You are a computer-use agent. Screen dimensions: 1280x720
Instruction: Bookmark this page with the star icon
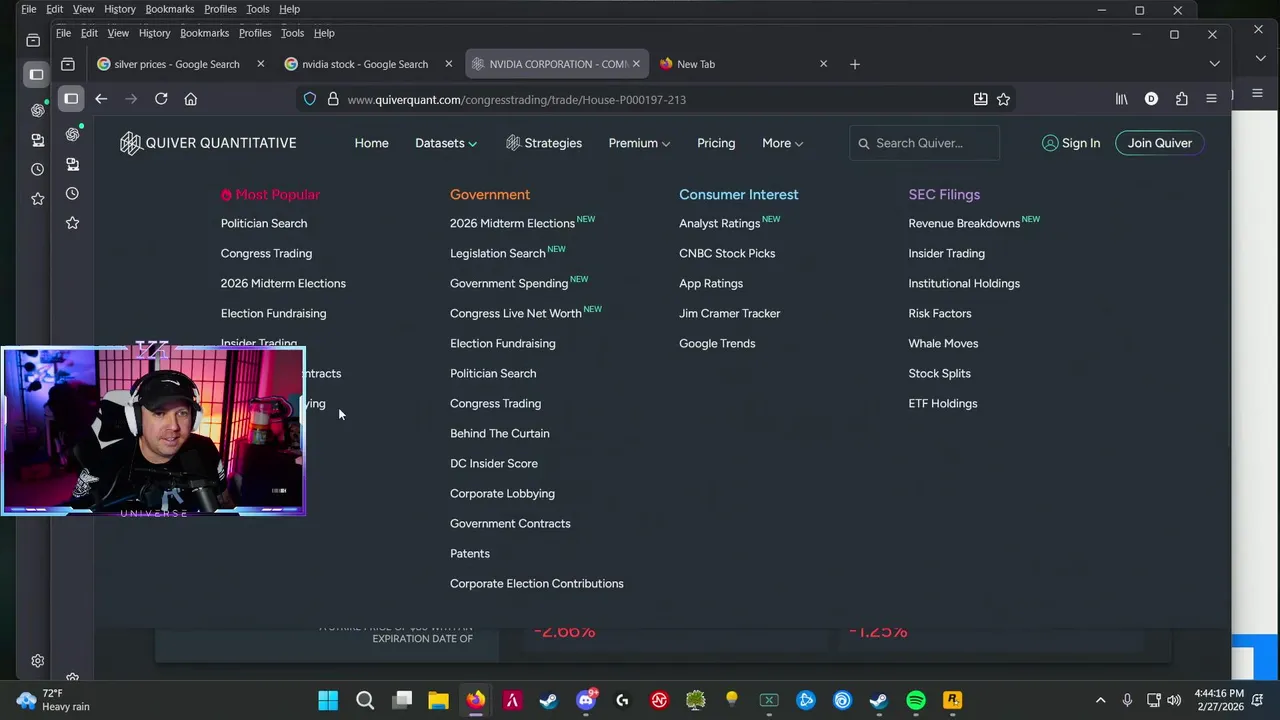pyautogui.click(x=1003, y=99)
